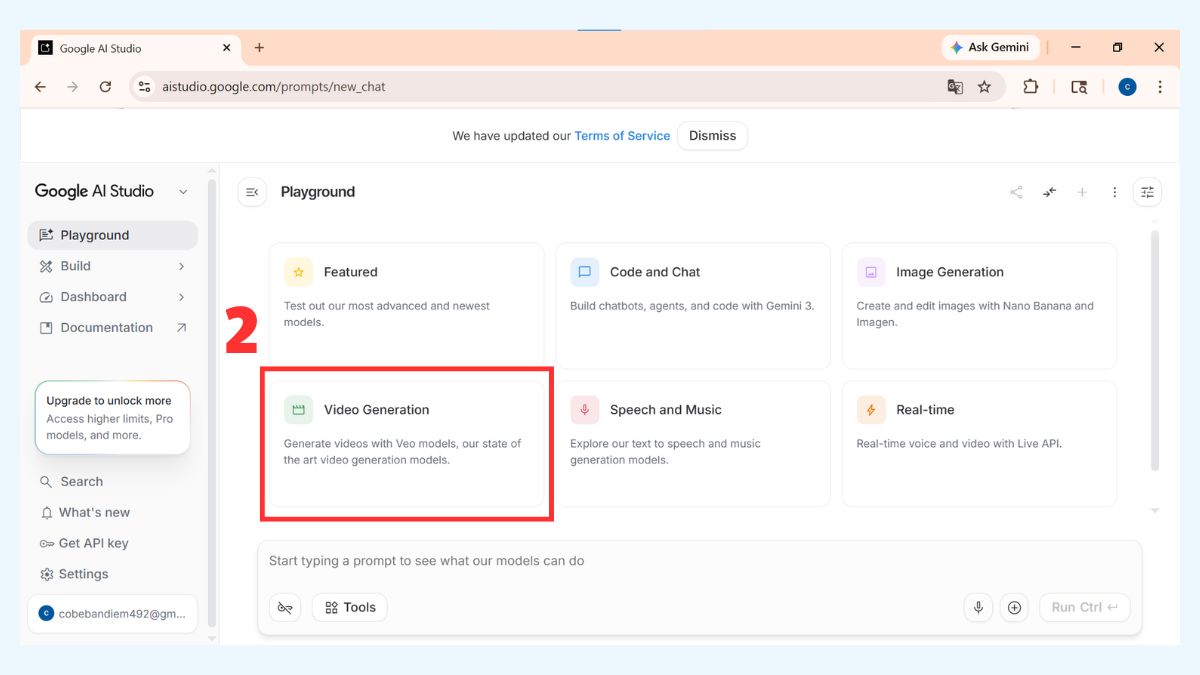Image resolution: width=1200 pixels, height=675 pixels.
Task: Open the Code and Chat card
Action: coord(693,306)
